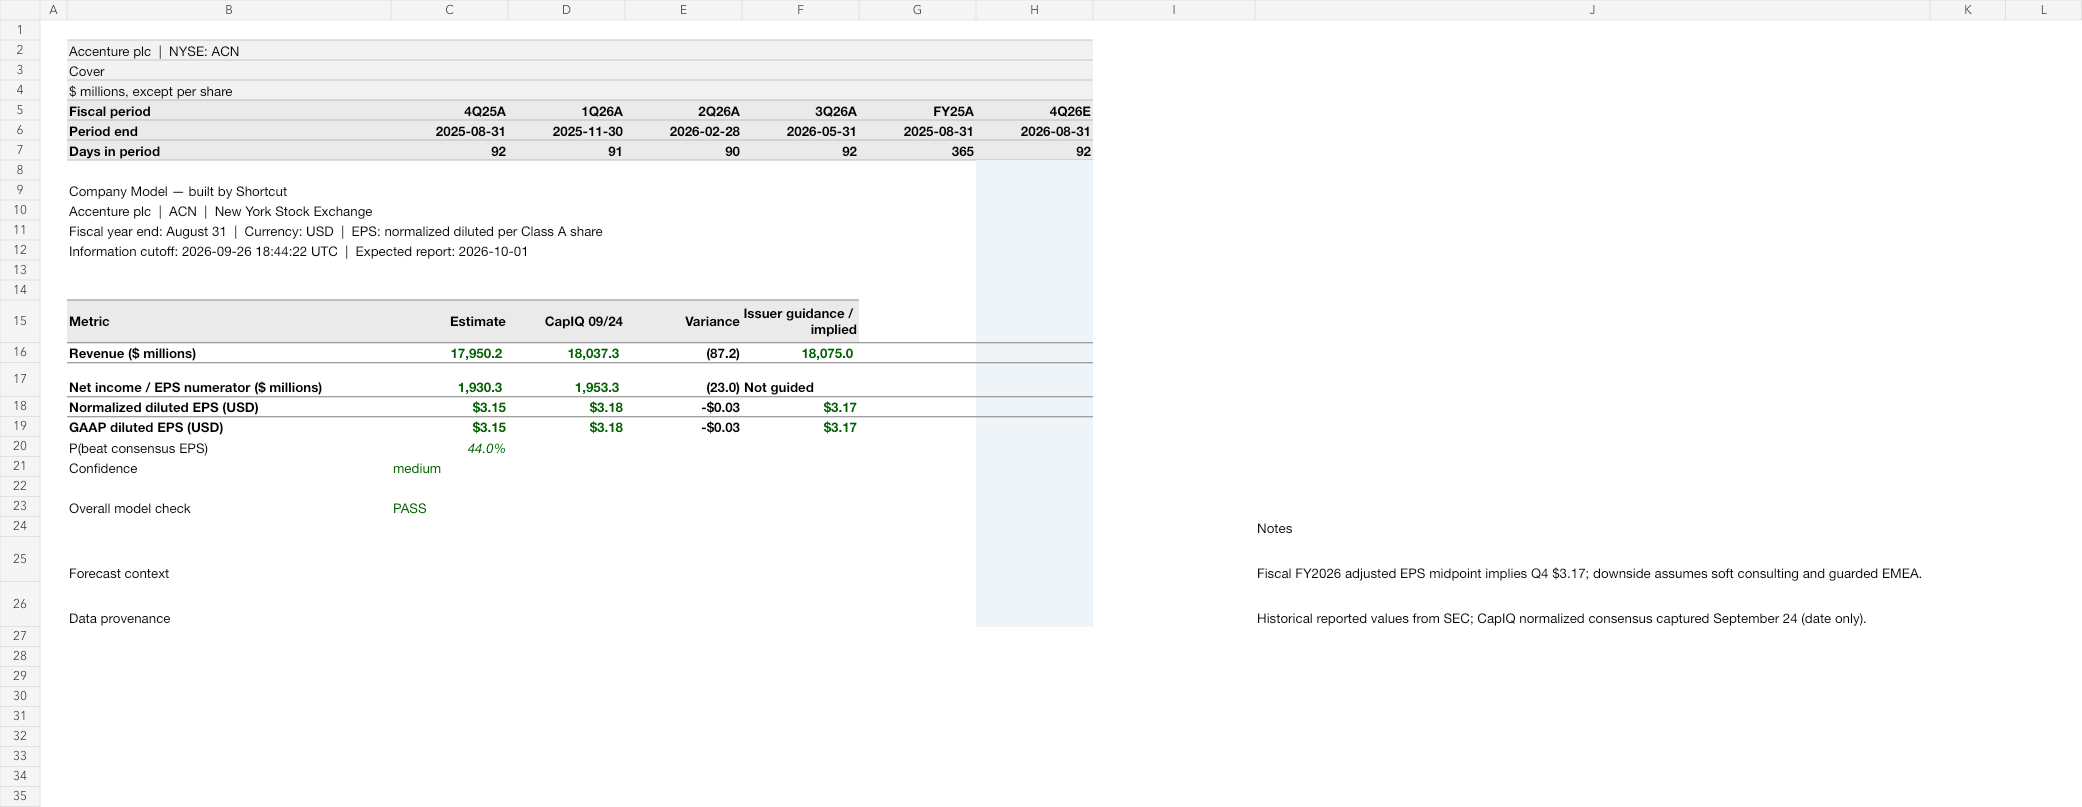This screenshot has width=2082, height=807.
Task: Select row 16 header
Action: point(20,352)
